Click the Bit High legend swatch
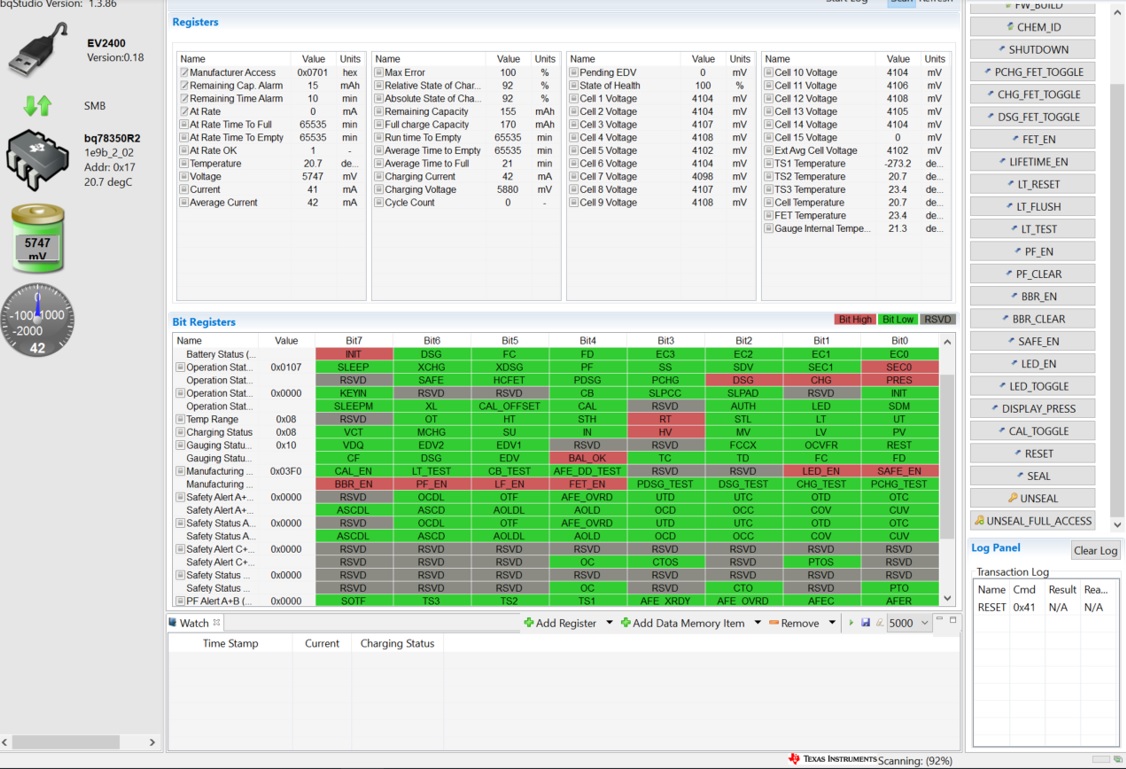Image resolution: width=1126 pixels, height=769 pixels. click(x=855, y=320)
